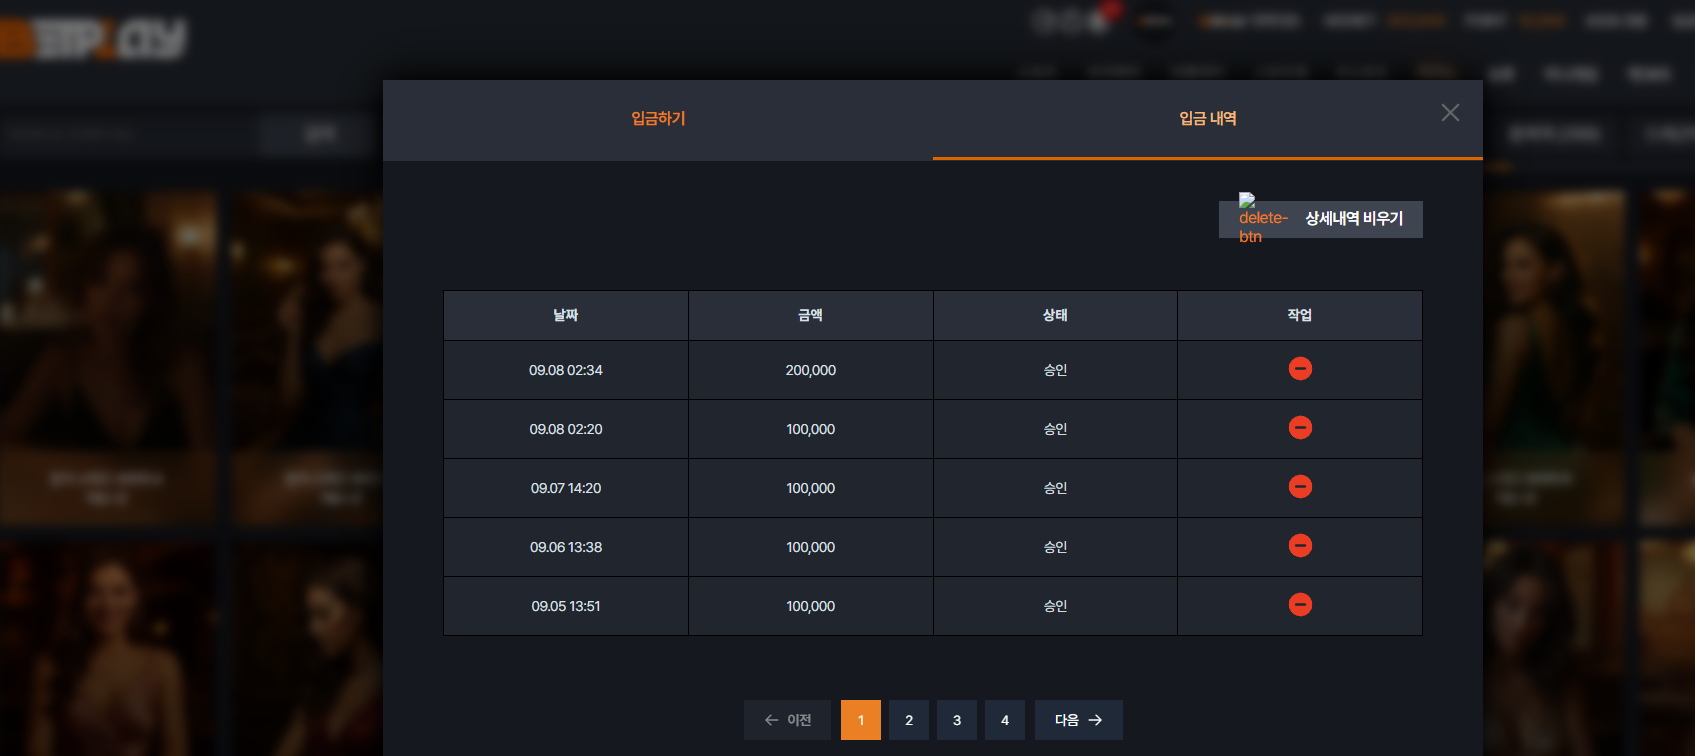1695x756 pixels.
Task: Select current page 1 button
Action: tap(861, 720)
